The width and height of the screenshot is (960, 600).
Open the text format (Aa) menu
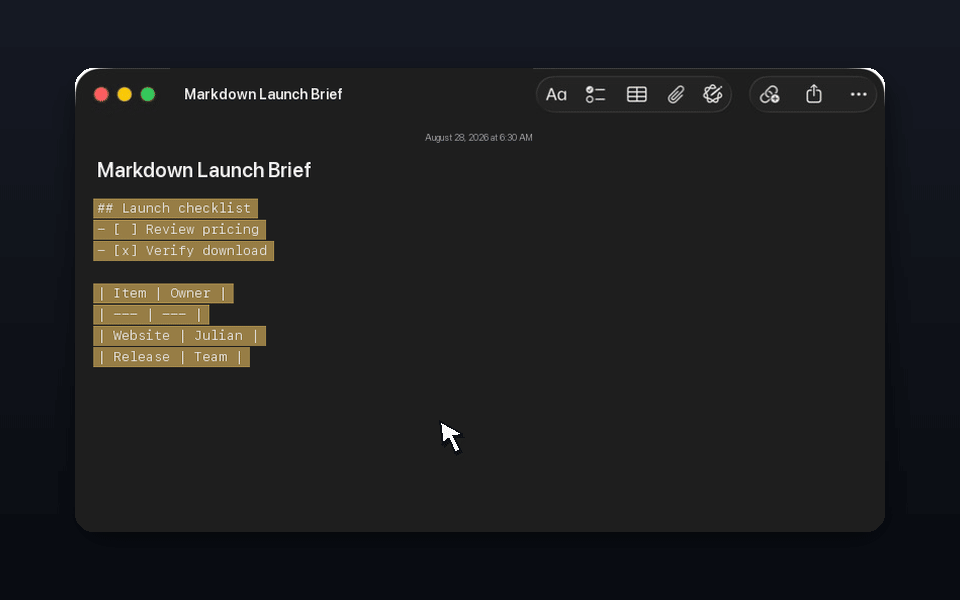click(x=556, y=94)
